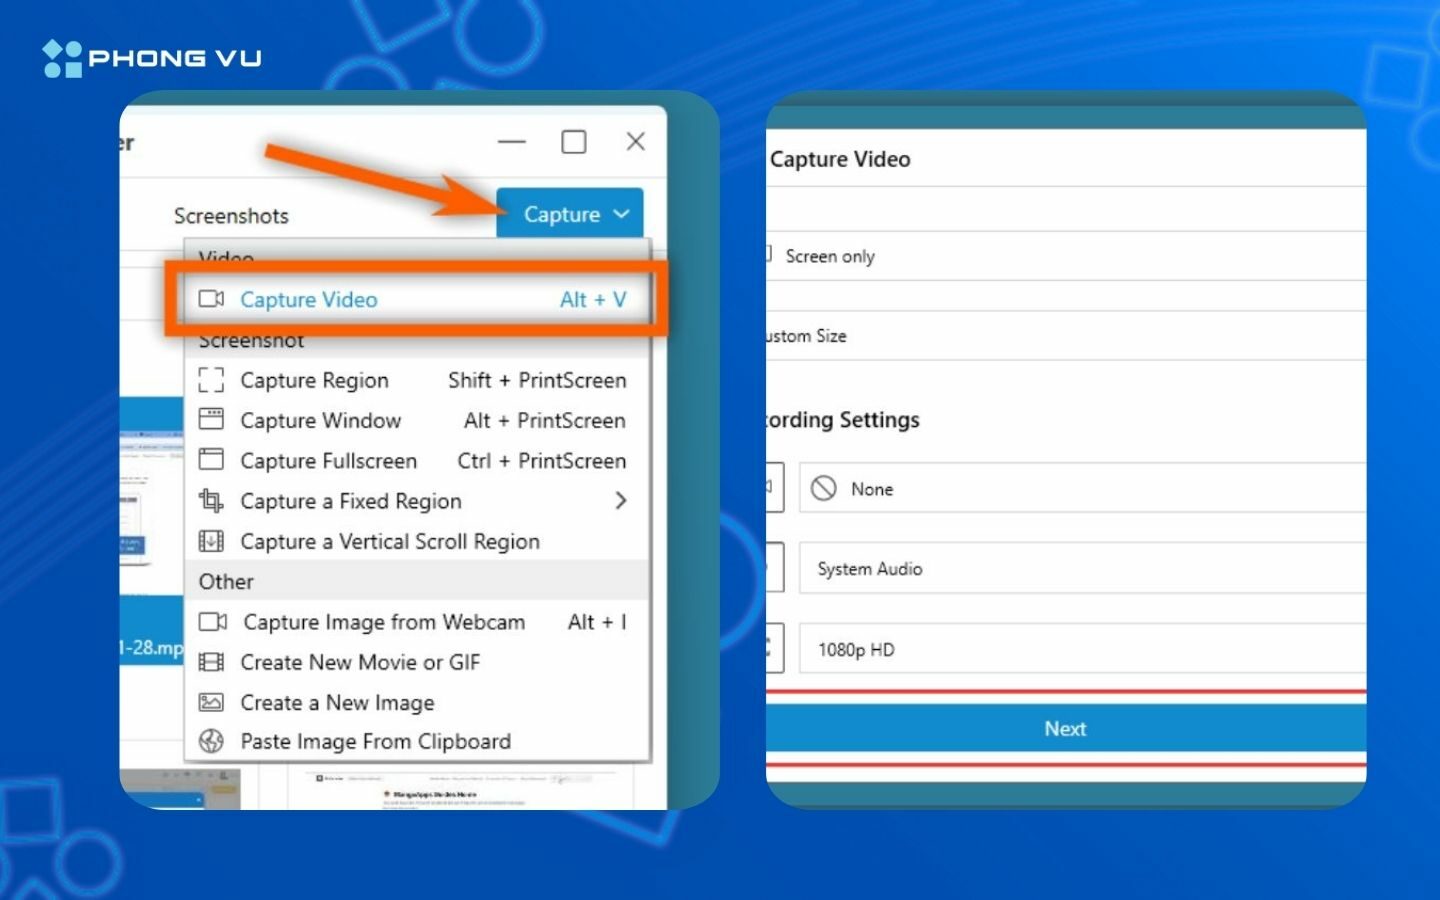Open the System Audio dropdown
1440x900 pixels.
point(1082,568)
